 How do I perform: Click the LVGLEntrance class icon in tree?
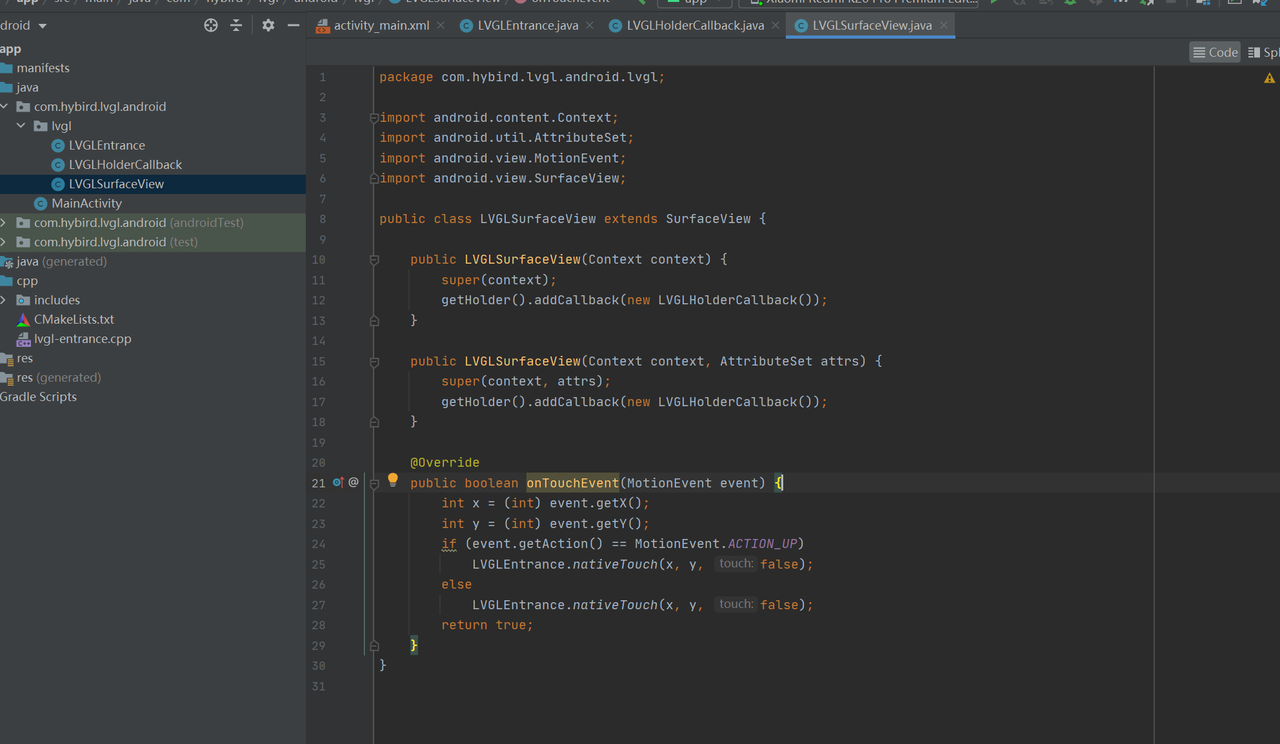coord(58,145)
